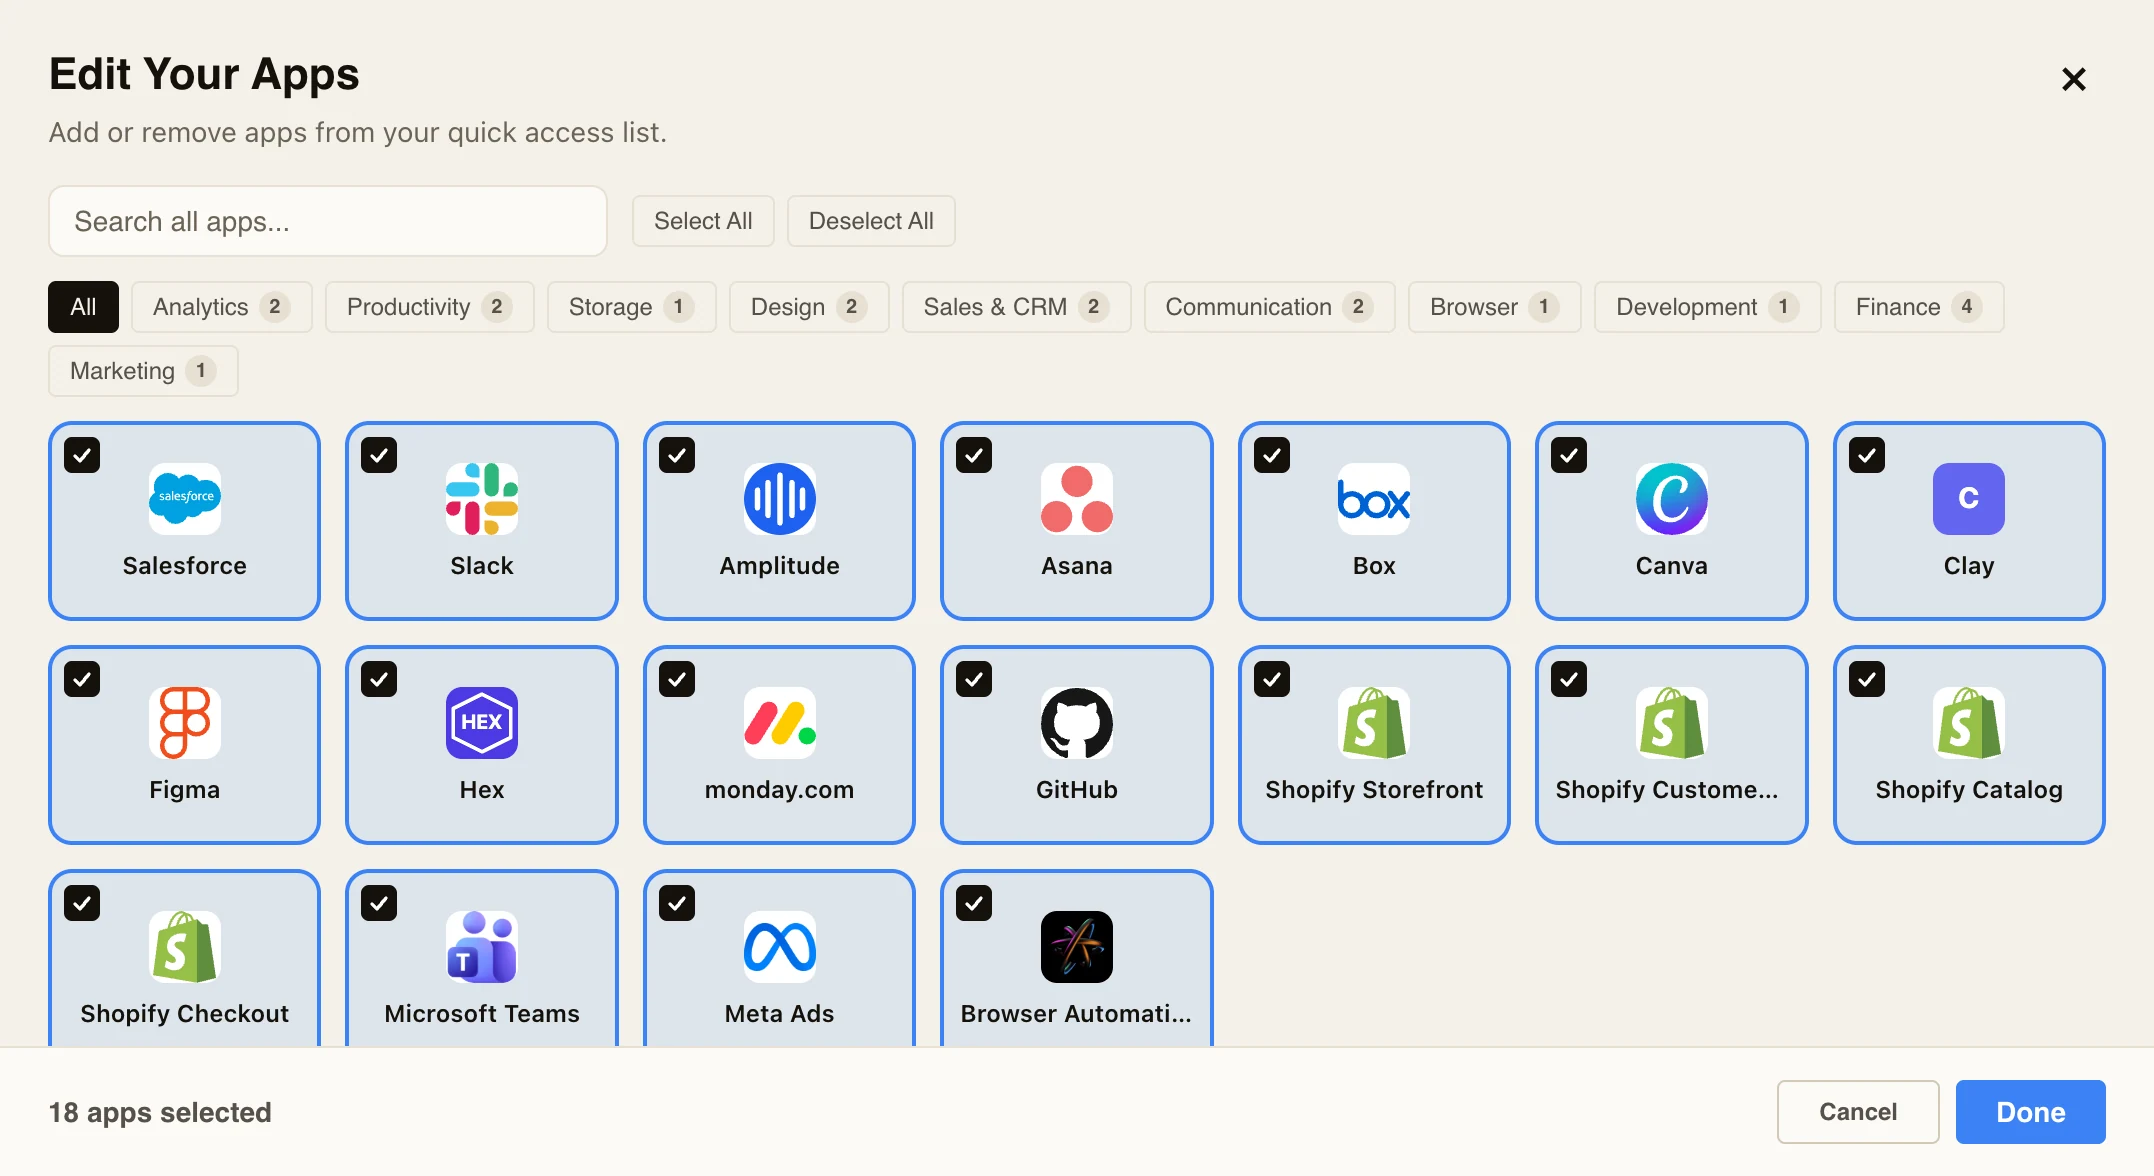The image size is (2154, 1176).
Task: Click the Clay app icon
Action: 1969,498
